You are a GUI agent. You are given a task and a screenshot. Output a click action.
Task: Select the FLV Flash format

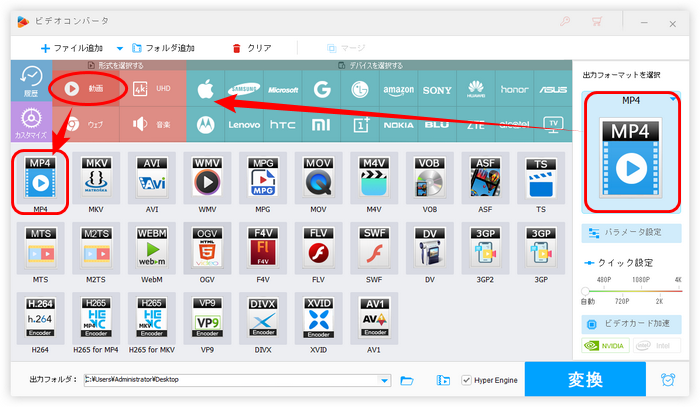point(318,248)
